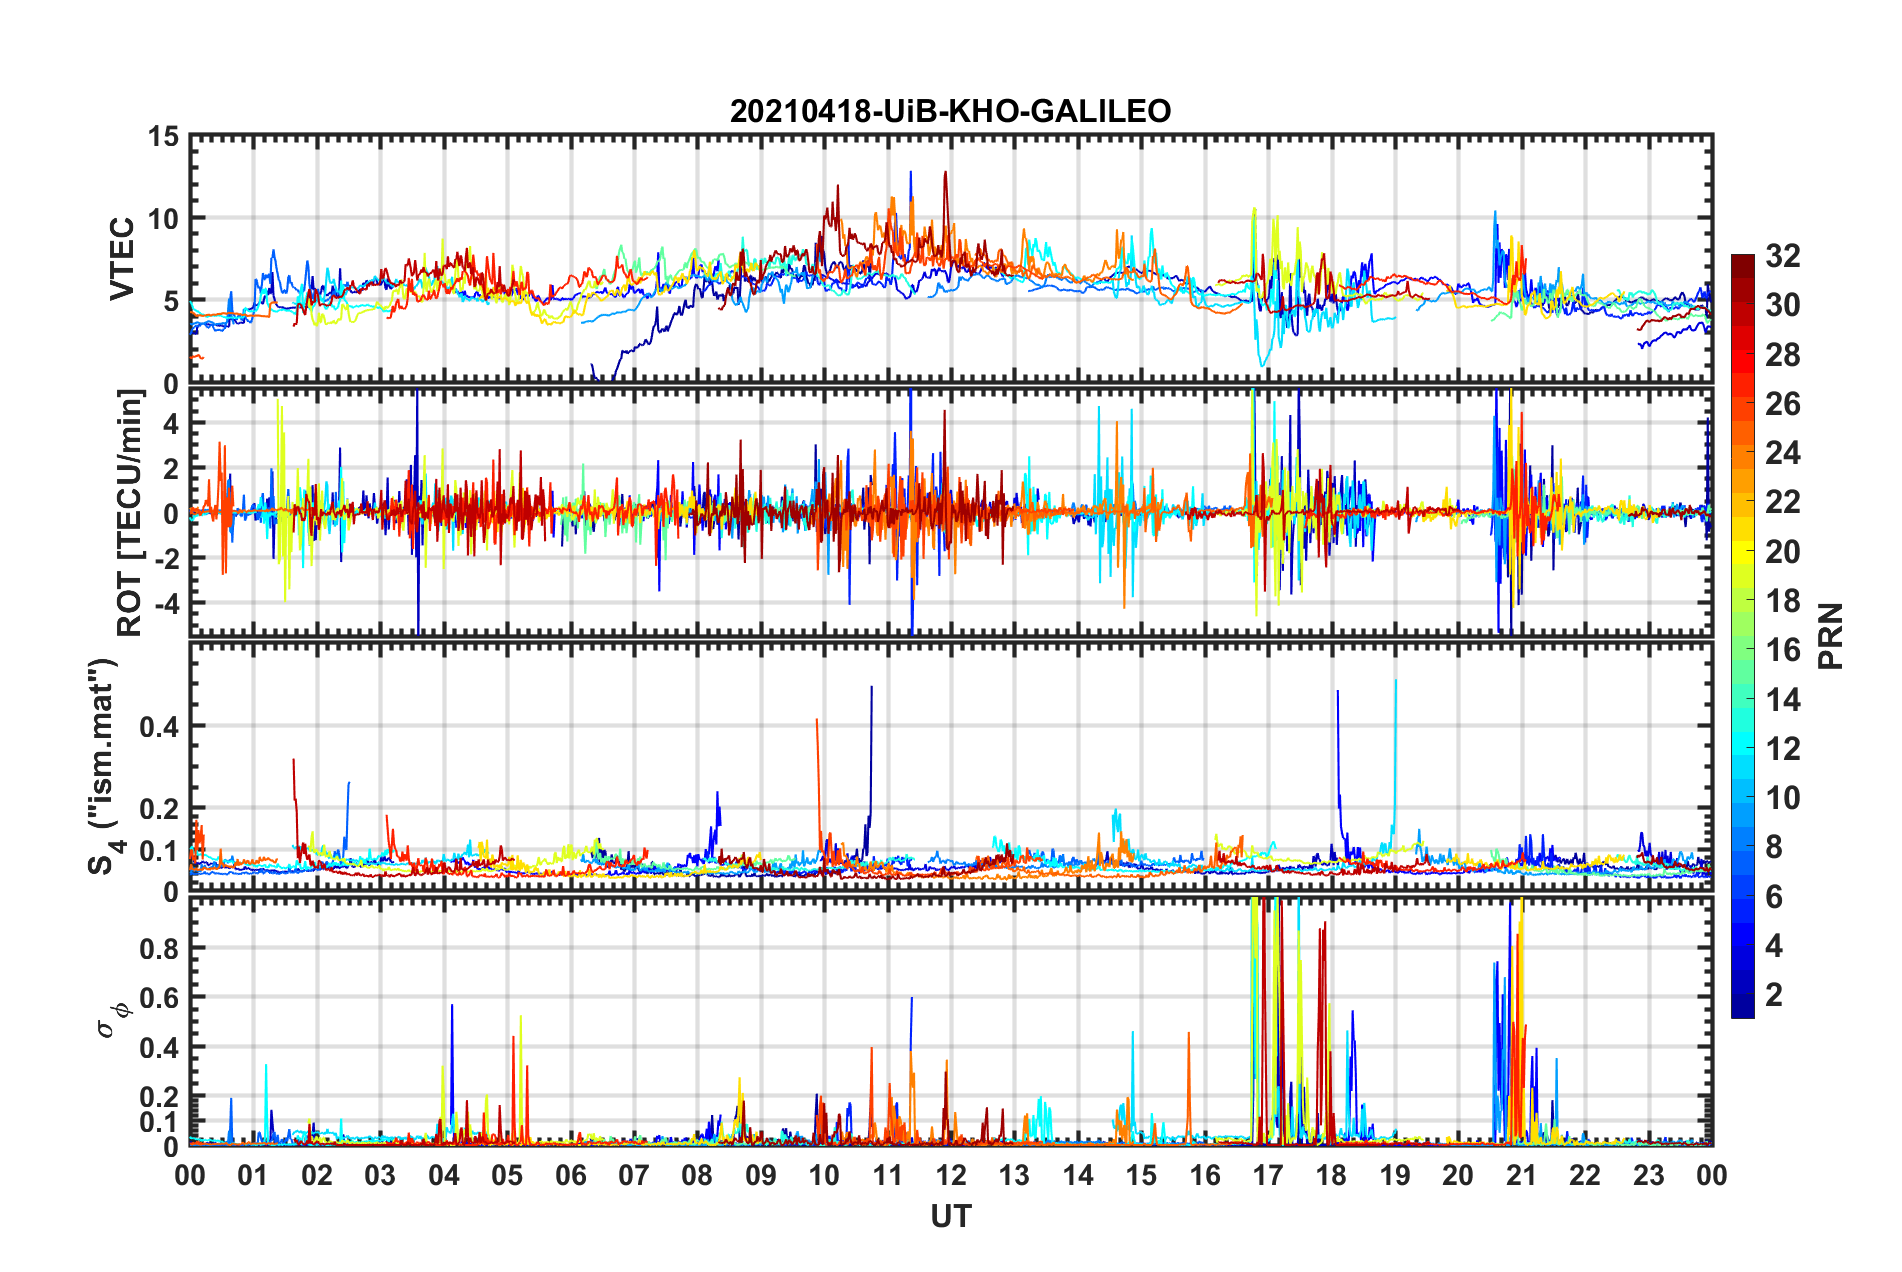Click colorbar tick value 10
This screenshot has height=1272, width=1902.
click(x=1782, y=797)
